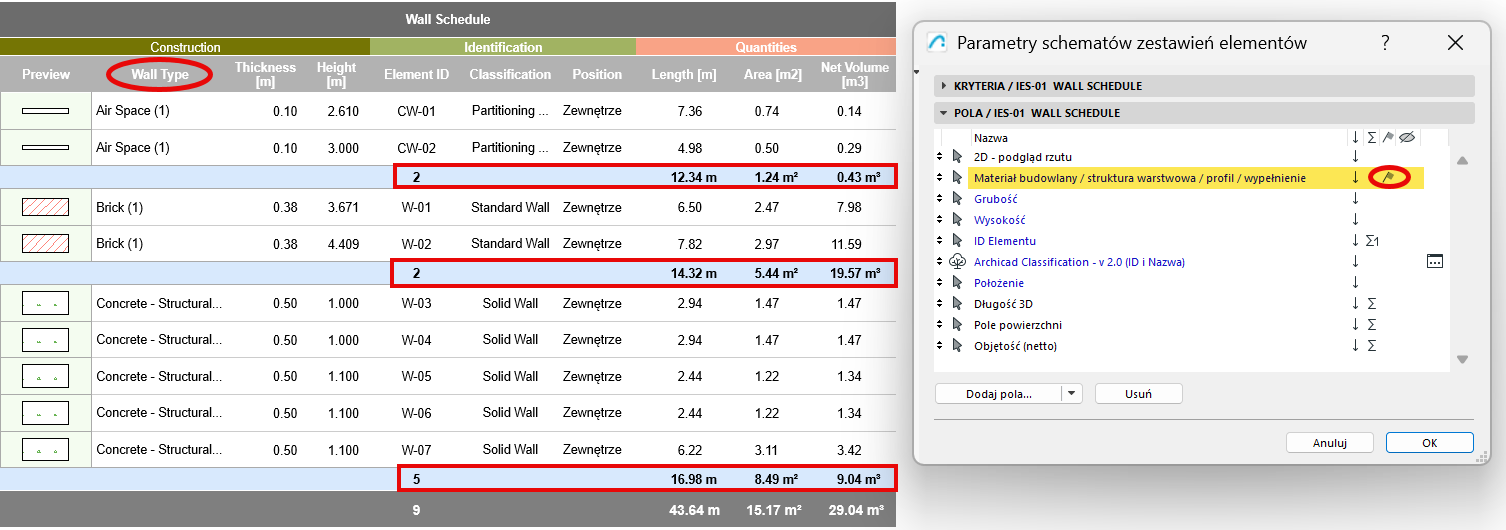Confirm the dialog with OK
This screenshot has height=530, width=1506.
(1430, 443)
